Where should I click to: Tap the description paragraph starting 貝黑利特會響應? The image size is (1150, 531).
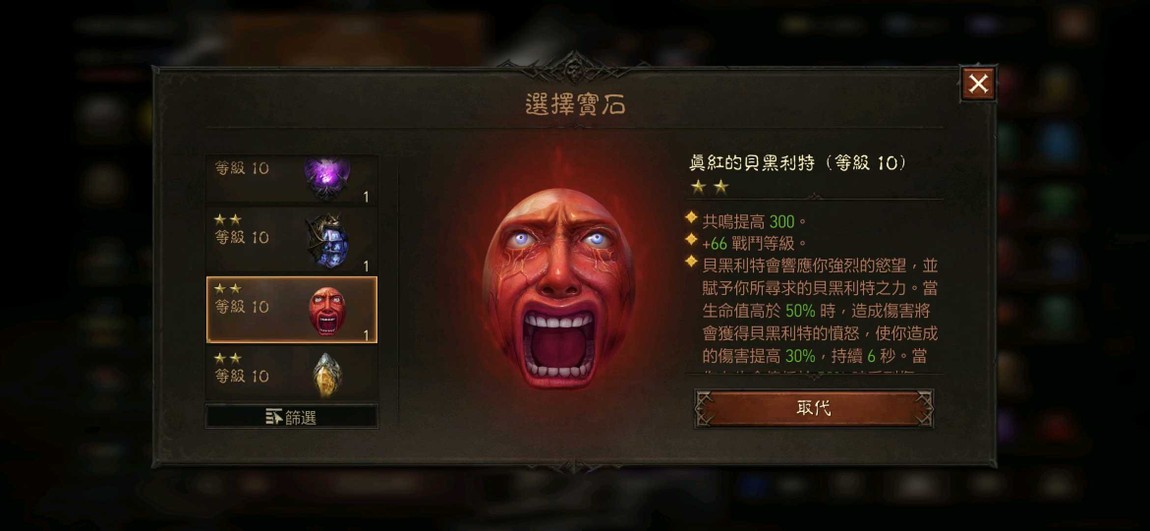(x=820, y=310)
